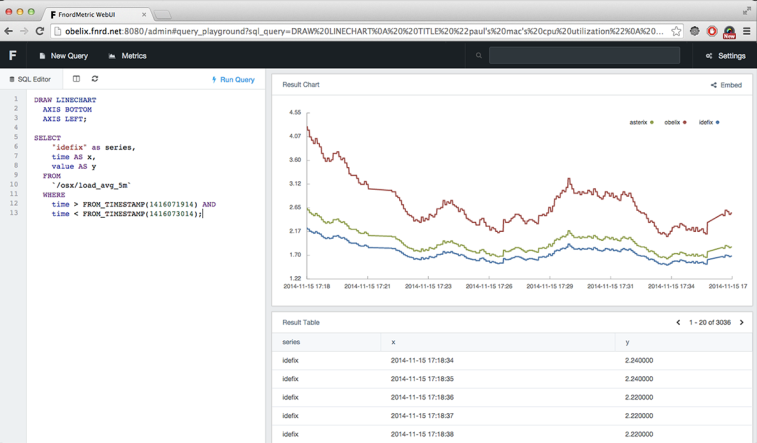Select timestamp cell 2014-11-15 17:18:35
This screenshot has height=443, width=757.
[x=422, y=379]
